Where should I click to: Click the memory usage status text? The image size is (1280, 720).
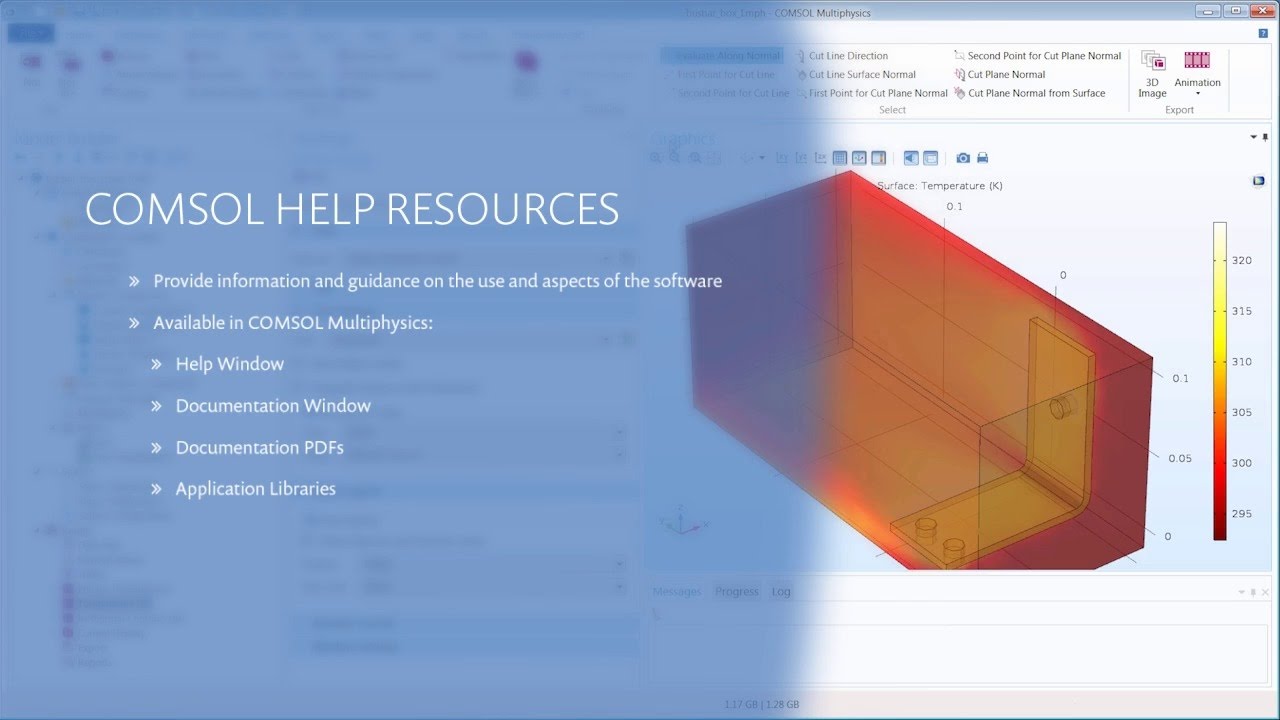point(762,704)
